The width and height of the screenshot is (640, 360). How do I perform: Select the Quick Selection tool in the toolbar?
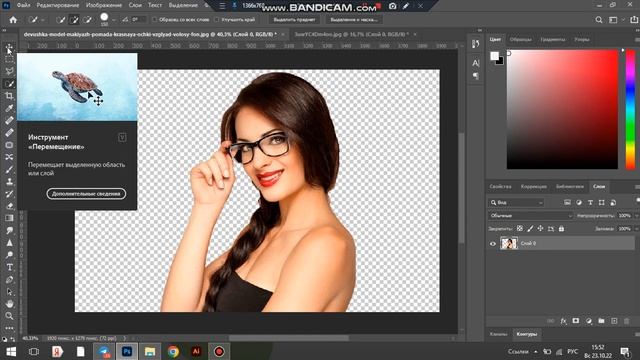pyautogui.click(x=9, y=84)
